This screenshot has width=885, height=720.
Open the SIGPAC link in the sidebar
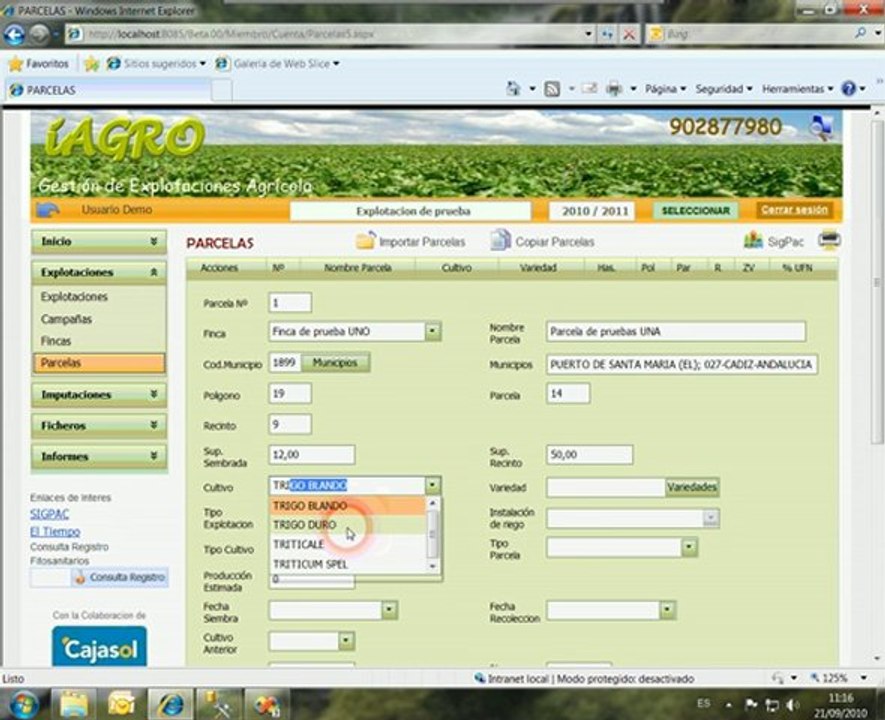pyautogui.click(x=50, y=513)
